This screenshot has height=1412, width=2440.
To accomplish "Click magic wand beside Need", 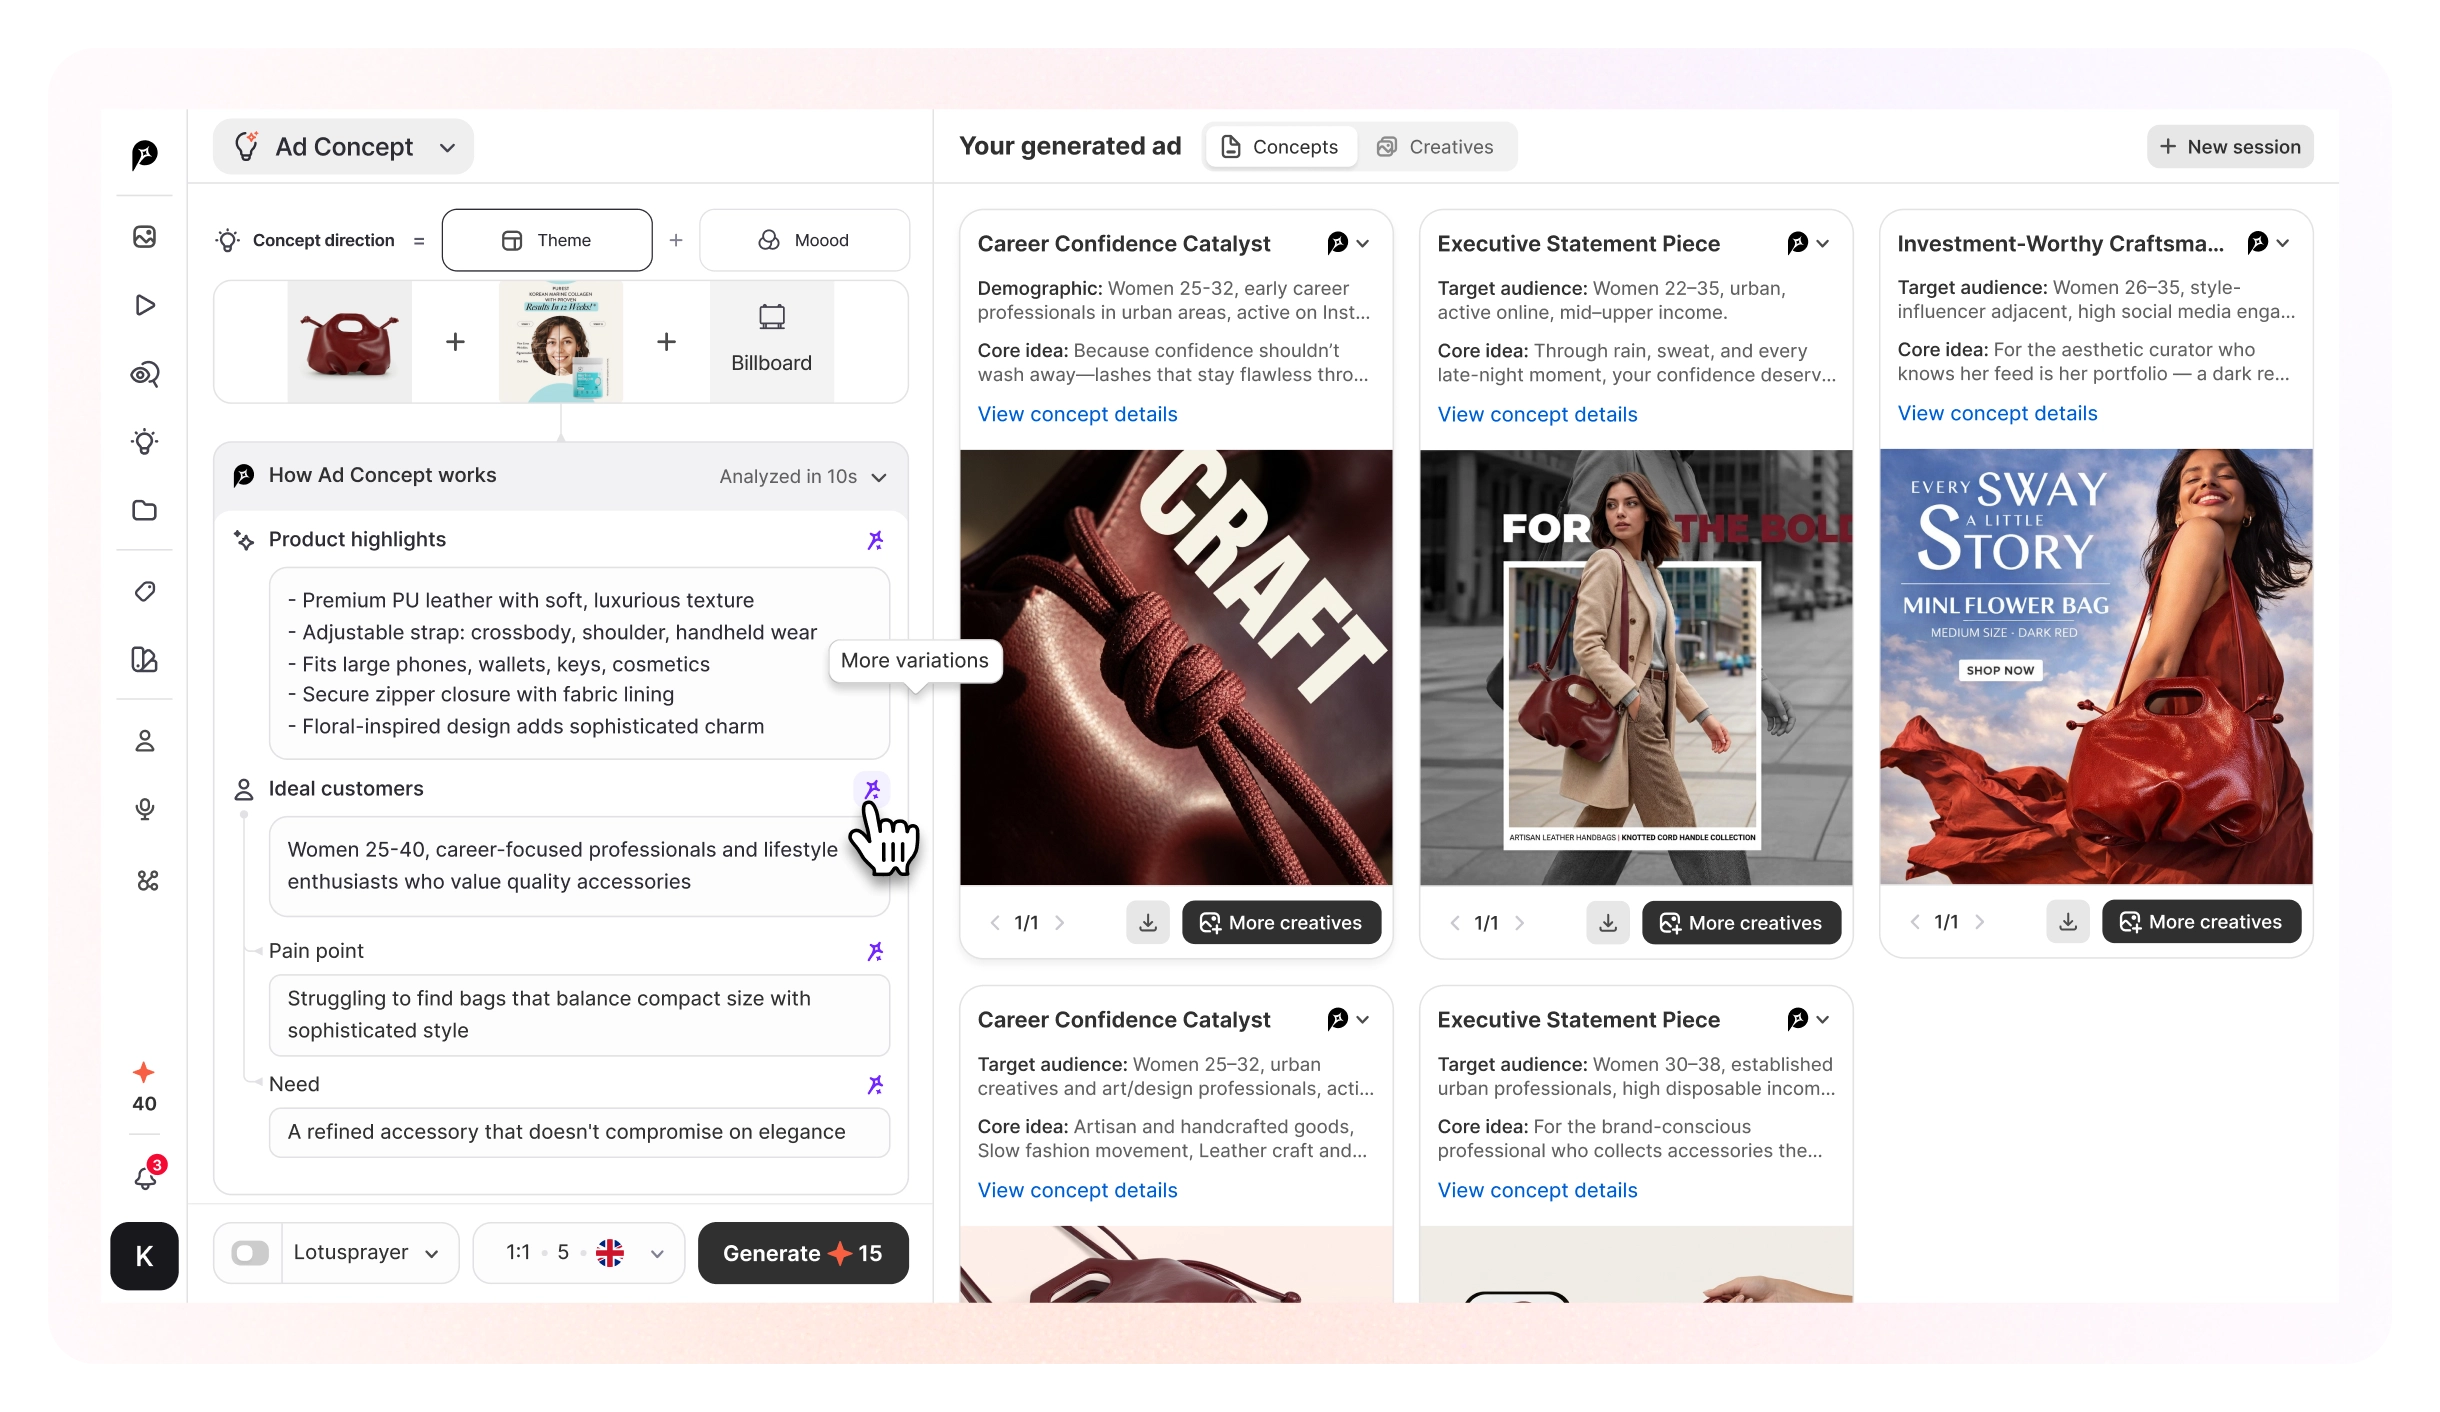I will tap(875, 1084).
